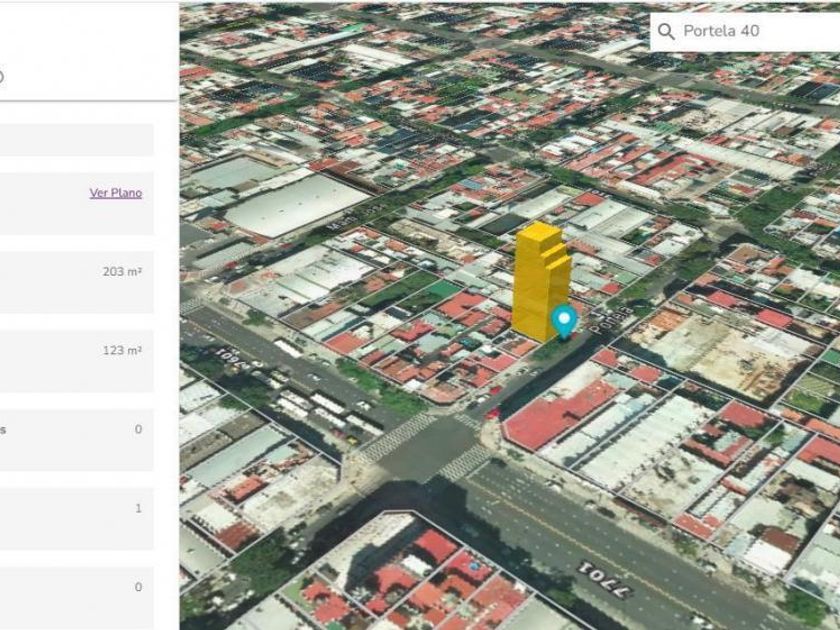Screen dimensions: 840x630
Task: Click the 123 m² area row
Action: [76, 360]
